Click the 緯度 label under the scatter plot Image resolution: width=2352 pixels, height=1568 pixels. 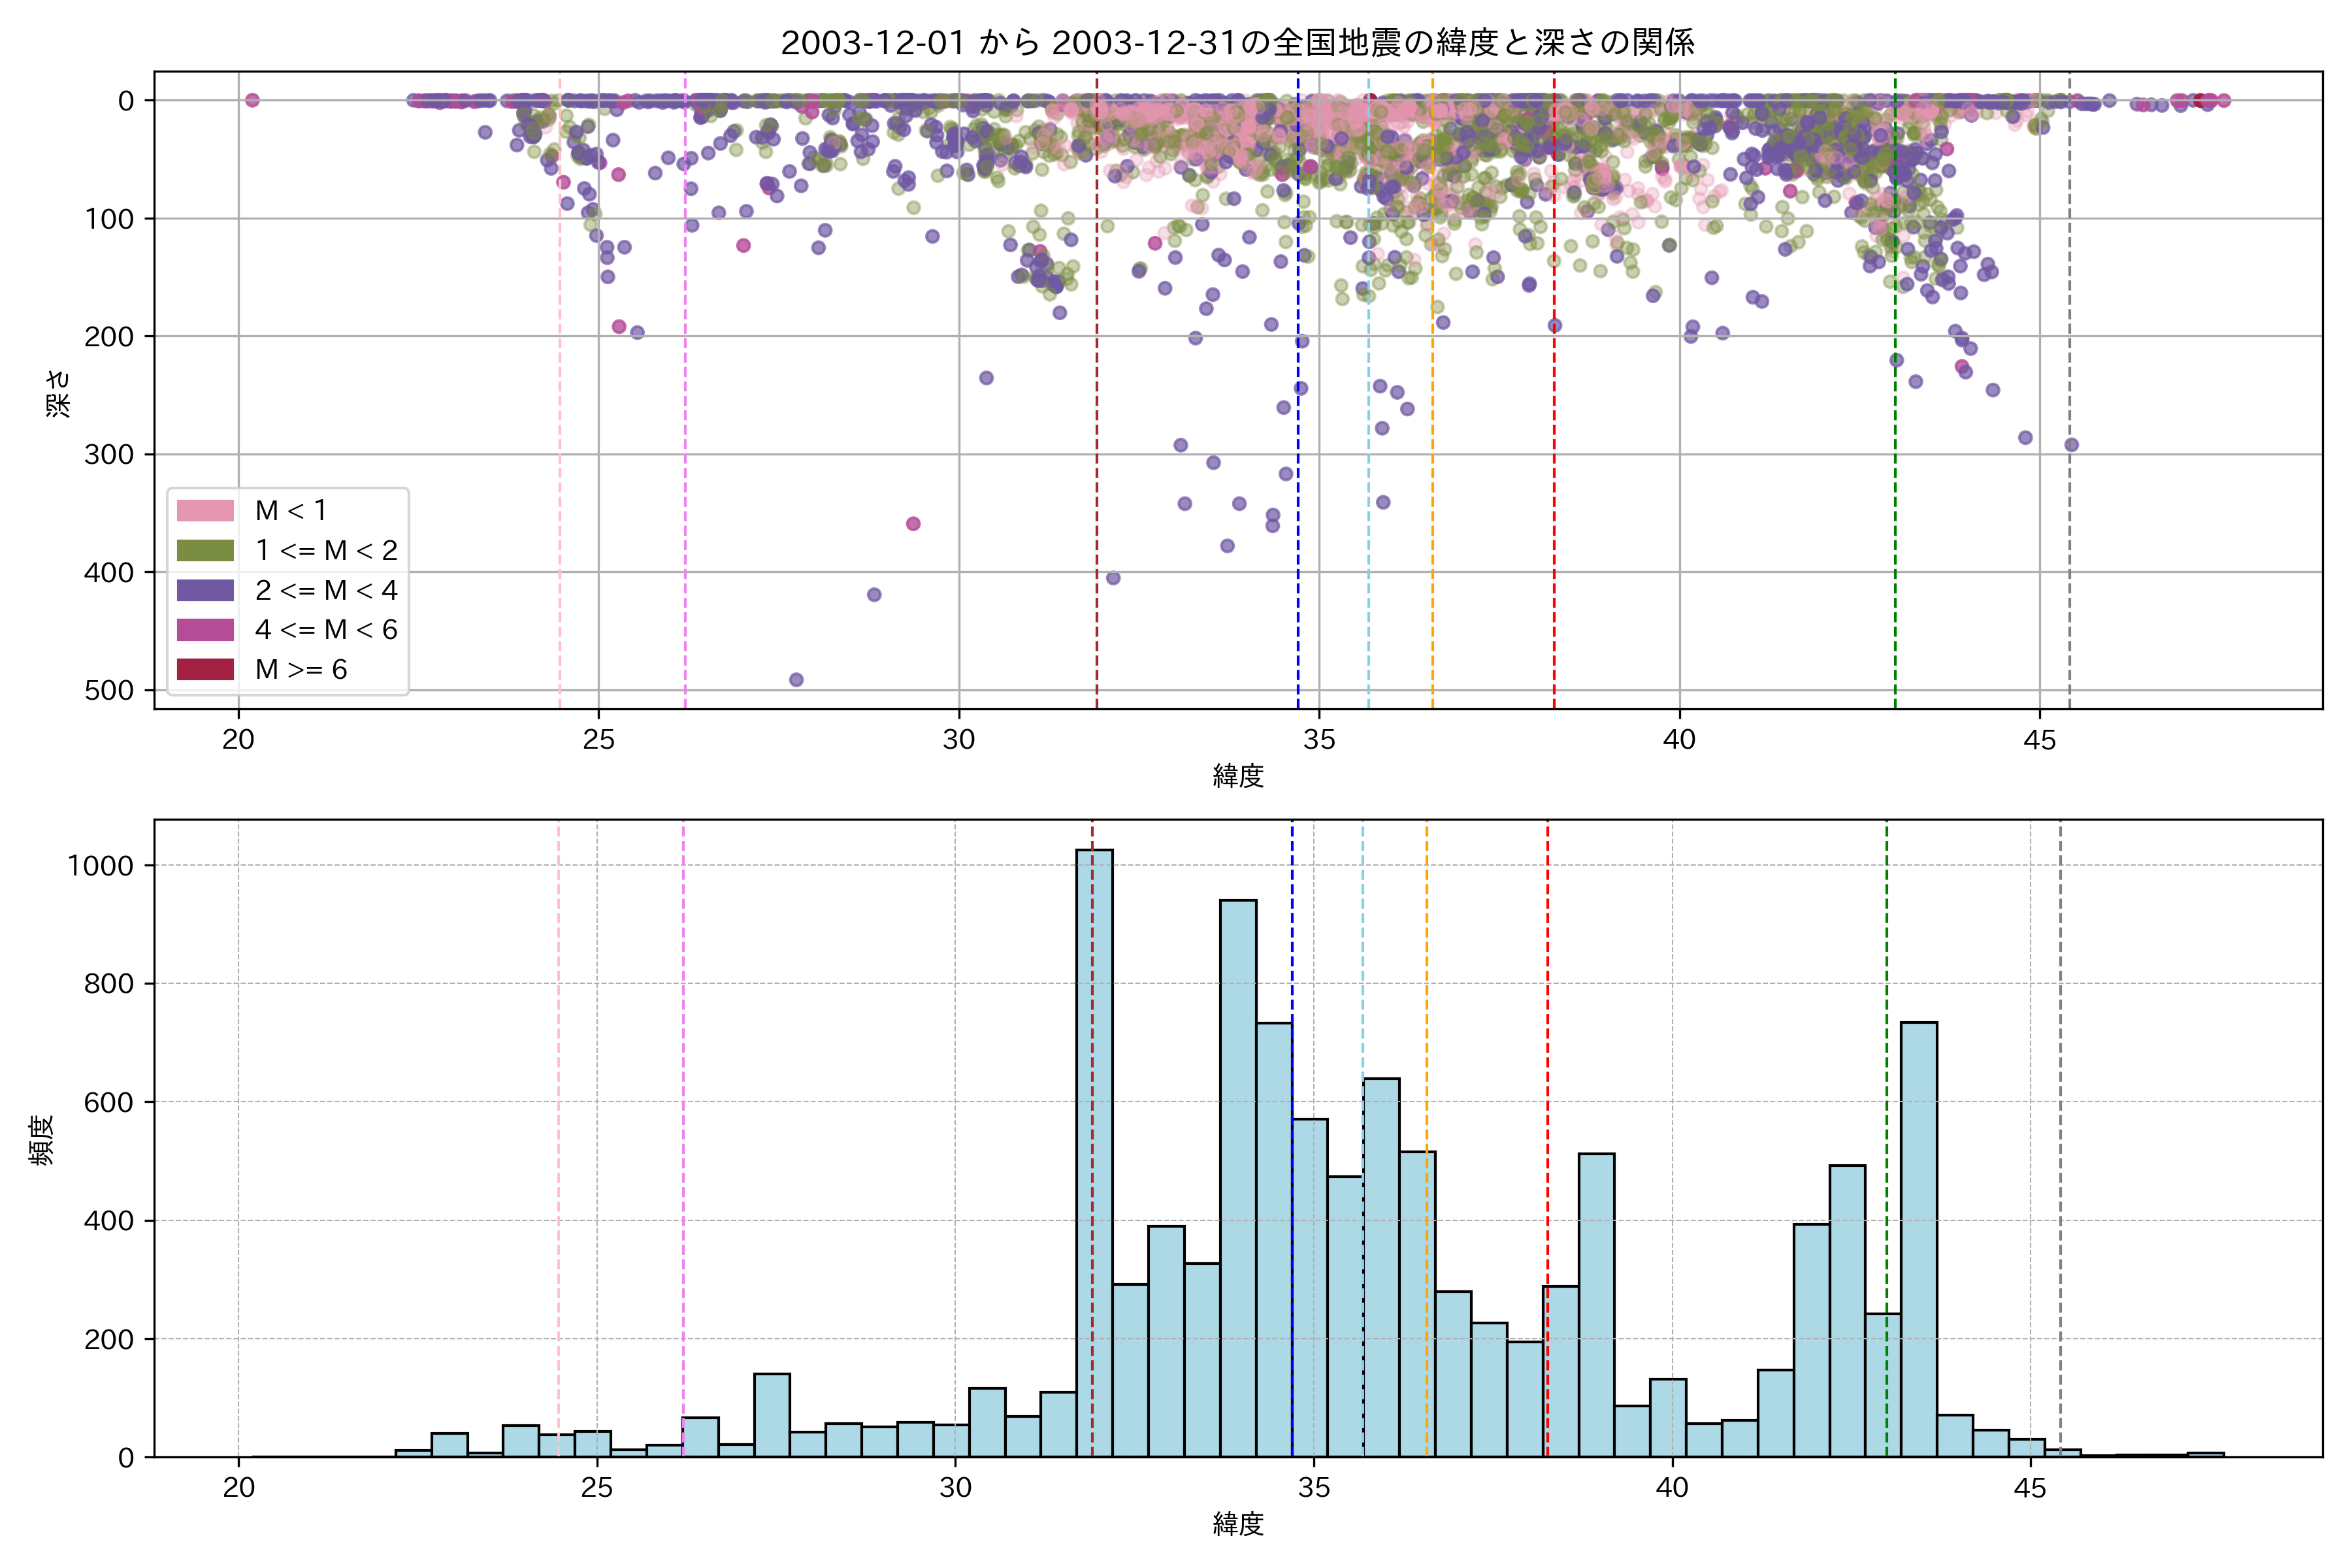point(1238,776)
